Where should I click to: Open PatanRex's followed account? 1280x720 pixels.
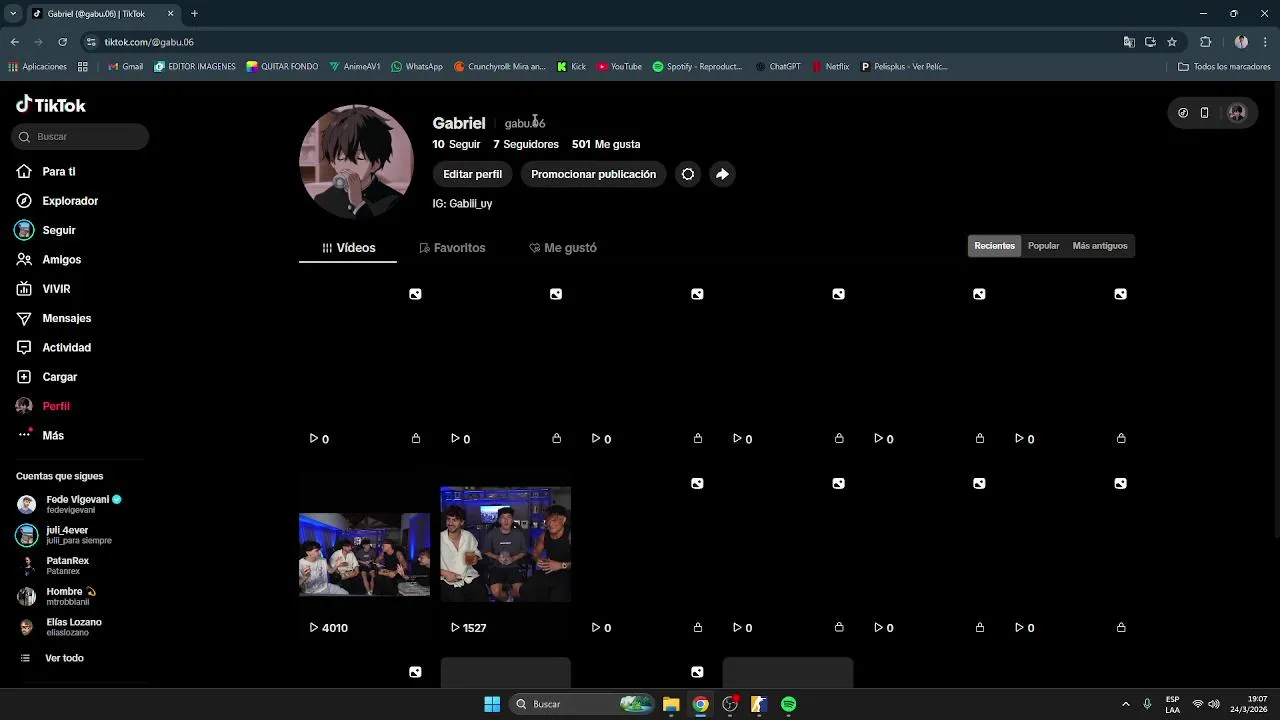53,566
